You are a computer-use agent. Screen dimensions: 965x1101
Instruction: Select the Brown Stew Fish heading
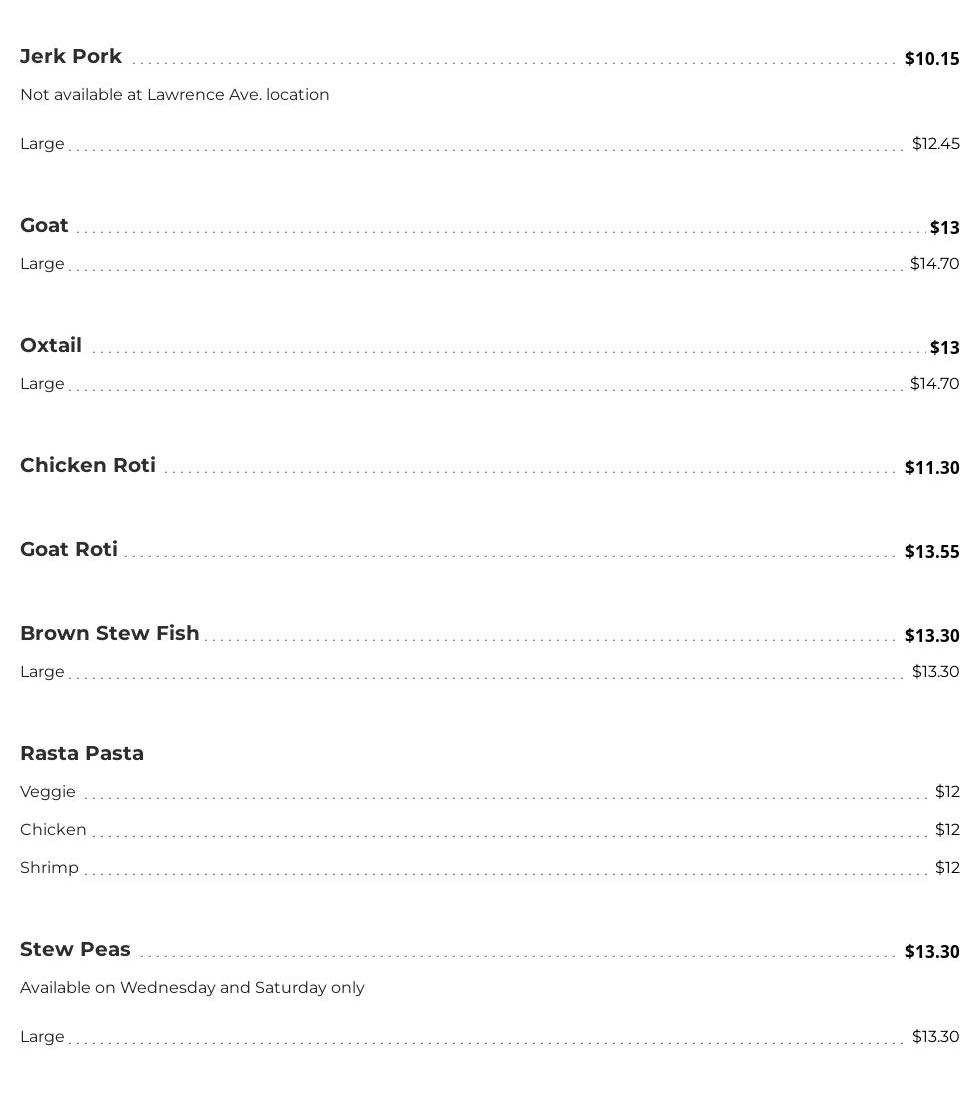coord(110,634)
